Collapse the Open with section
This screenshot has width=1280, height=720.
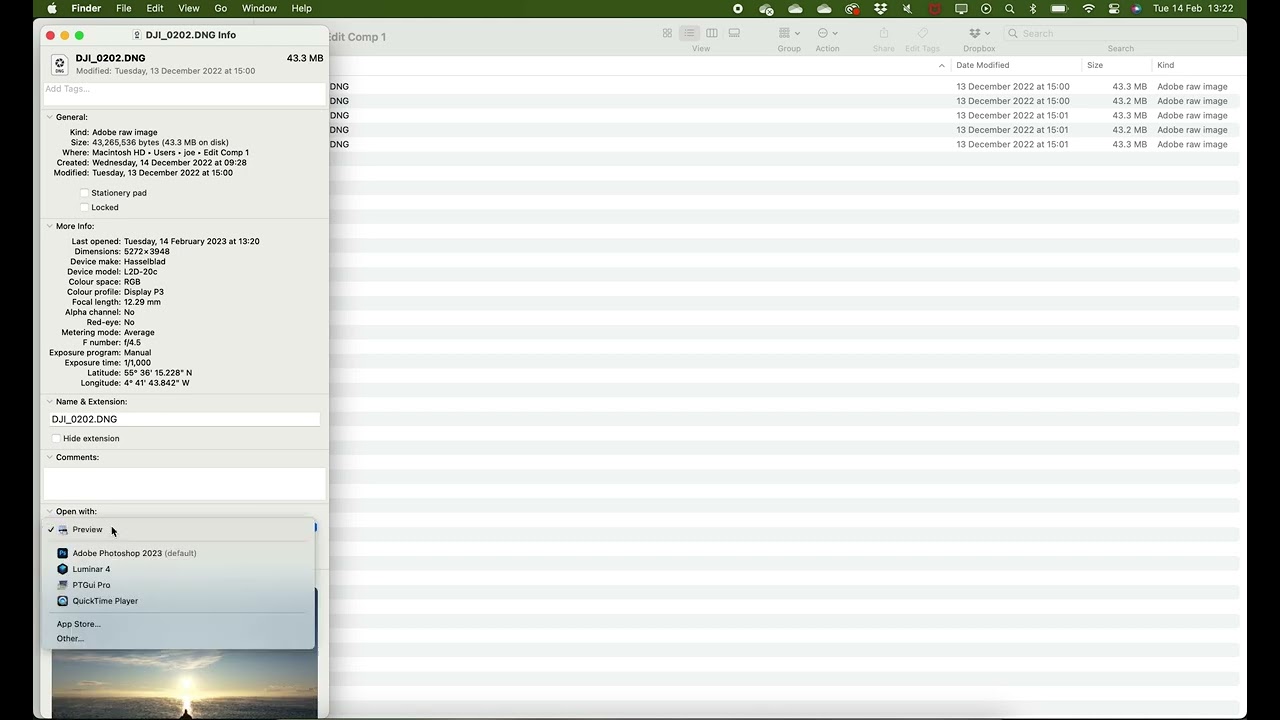click(x=49, y=511)
